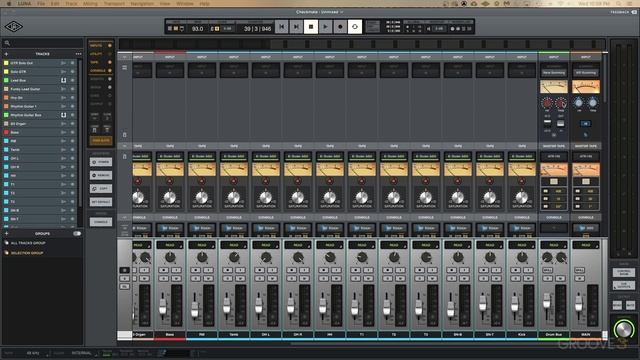
Task: Click the Console button in left panel
Action: tap(101, 222)
